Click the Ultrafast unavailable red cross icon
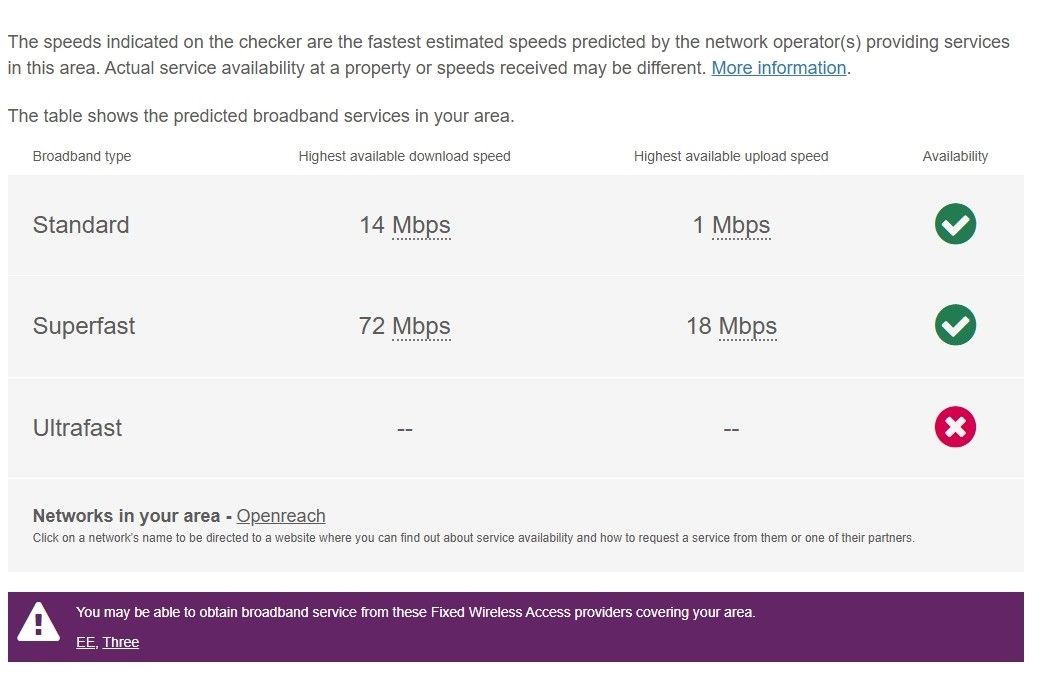Image resolution: width=1046 pixels, height=675 pixels. [955, 427]
